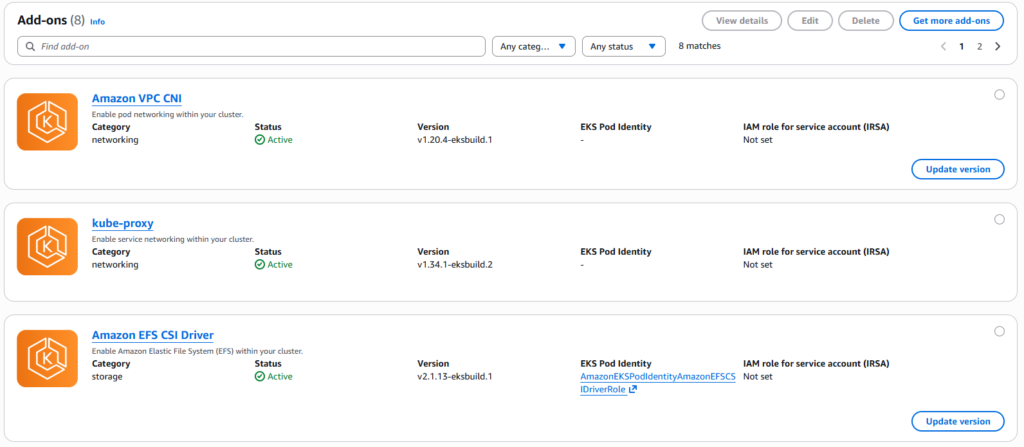
Task: Switch to page 2 of add-ons
Action: [x=979, y=46]
